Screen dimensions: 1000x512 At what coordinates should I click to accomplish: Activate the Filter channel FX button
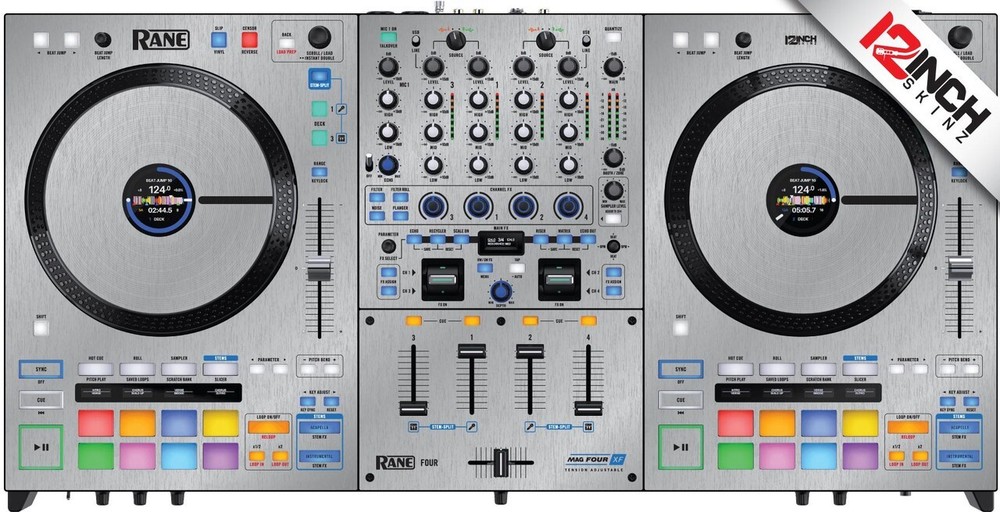pos(377,198)
